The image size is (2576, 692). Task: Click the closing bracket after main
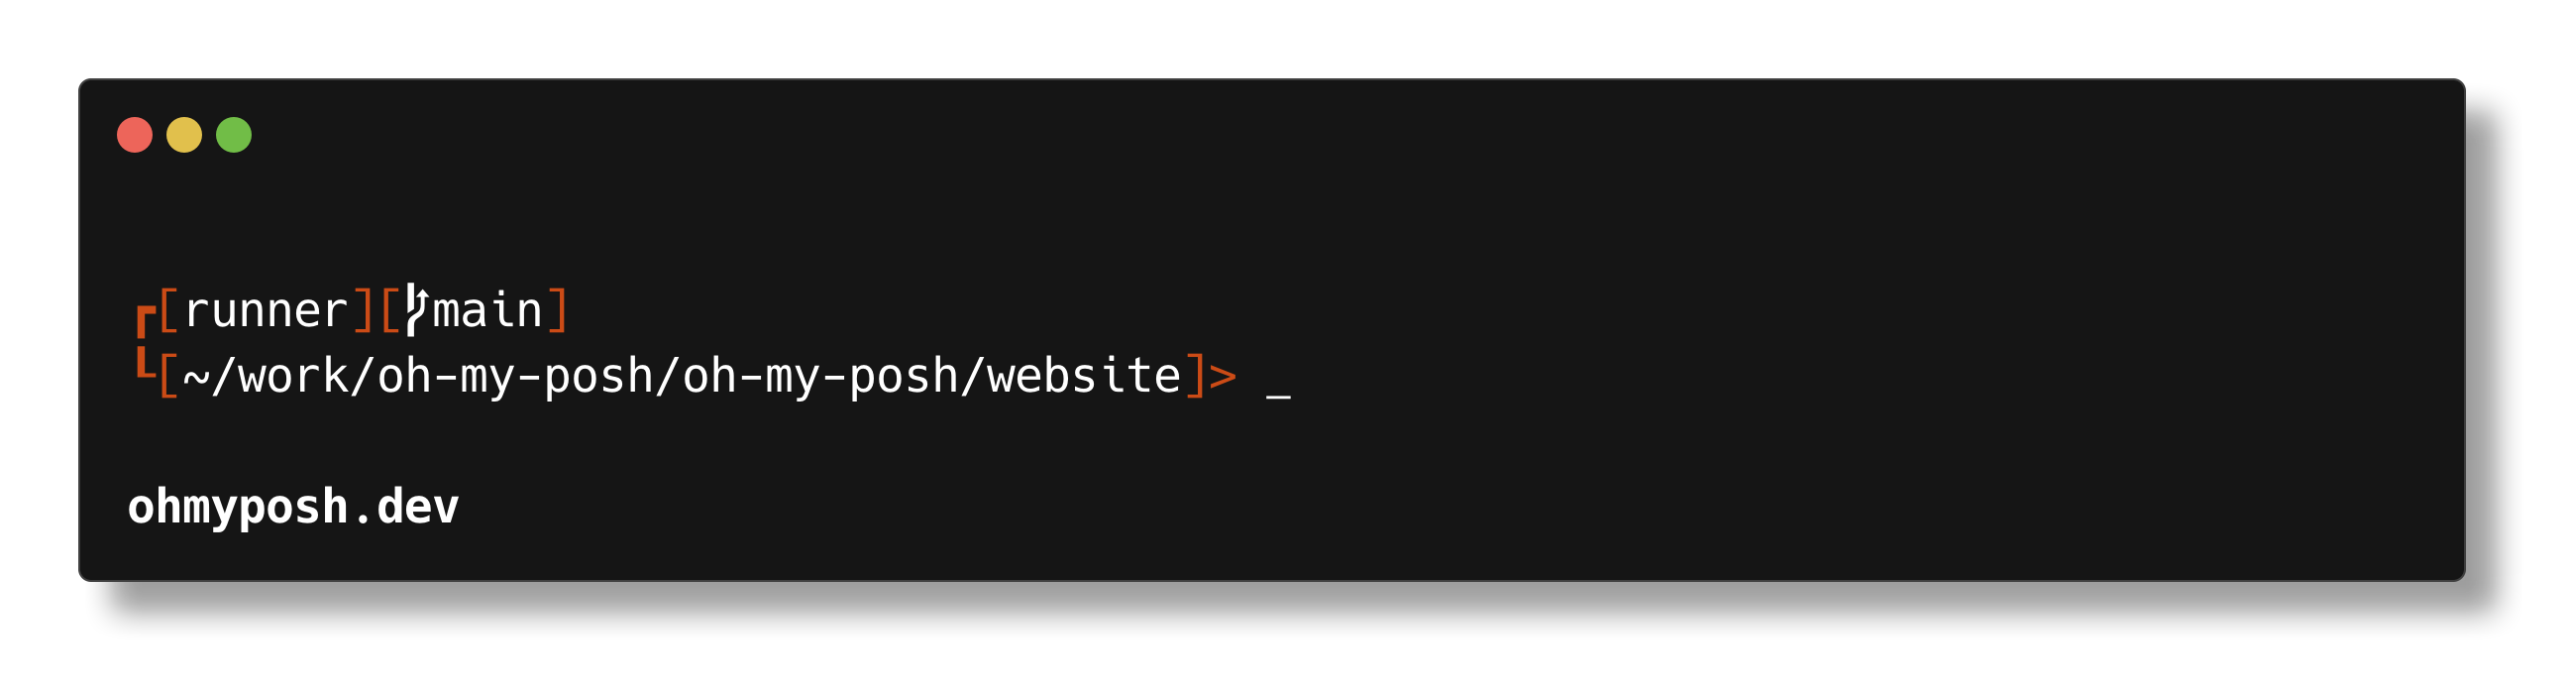click(x=557, y=310)
